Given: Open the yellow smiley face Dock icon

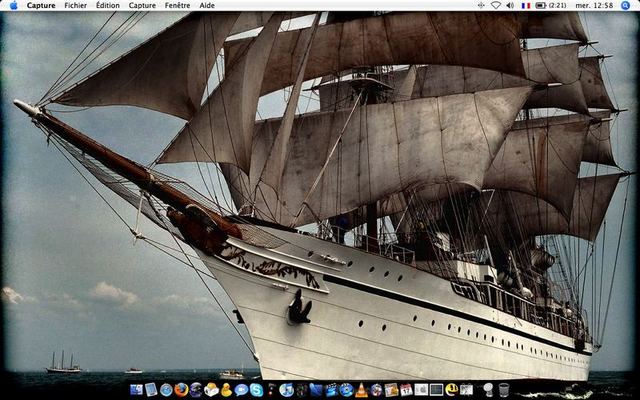Looking at the screenshot, I should click(451, 389).
